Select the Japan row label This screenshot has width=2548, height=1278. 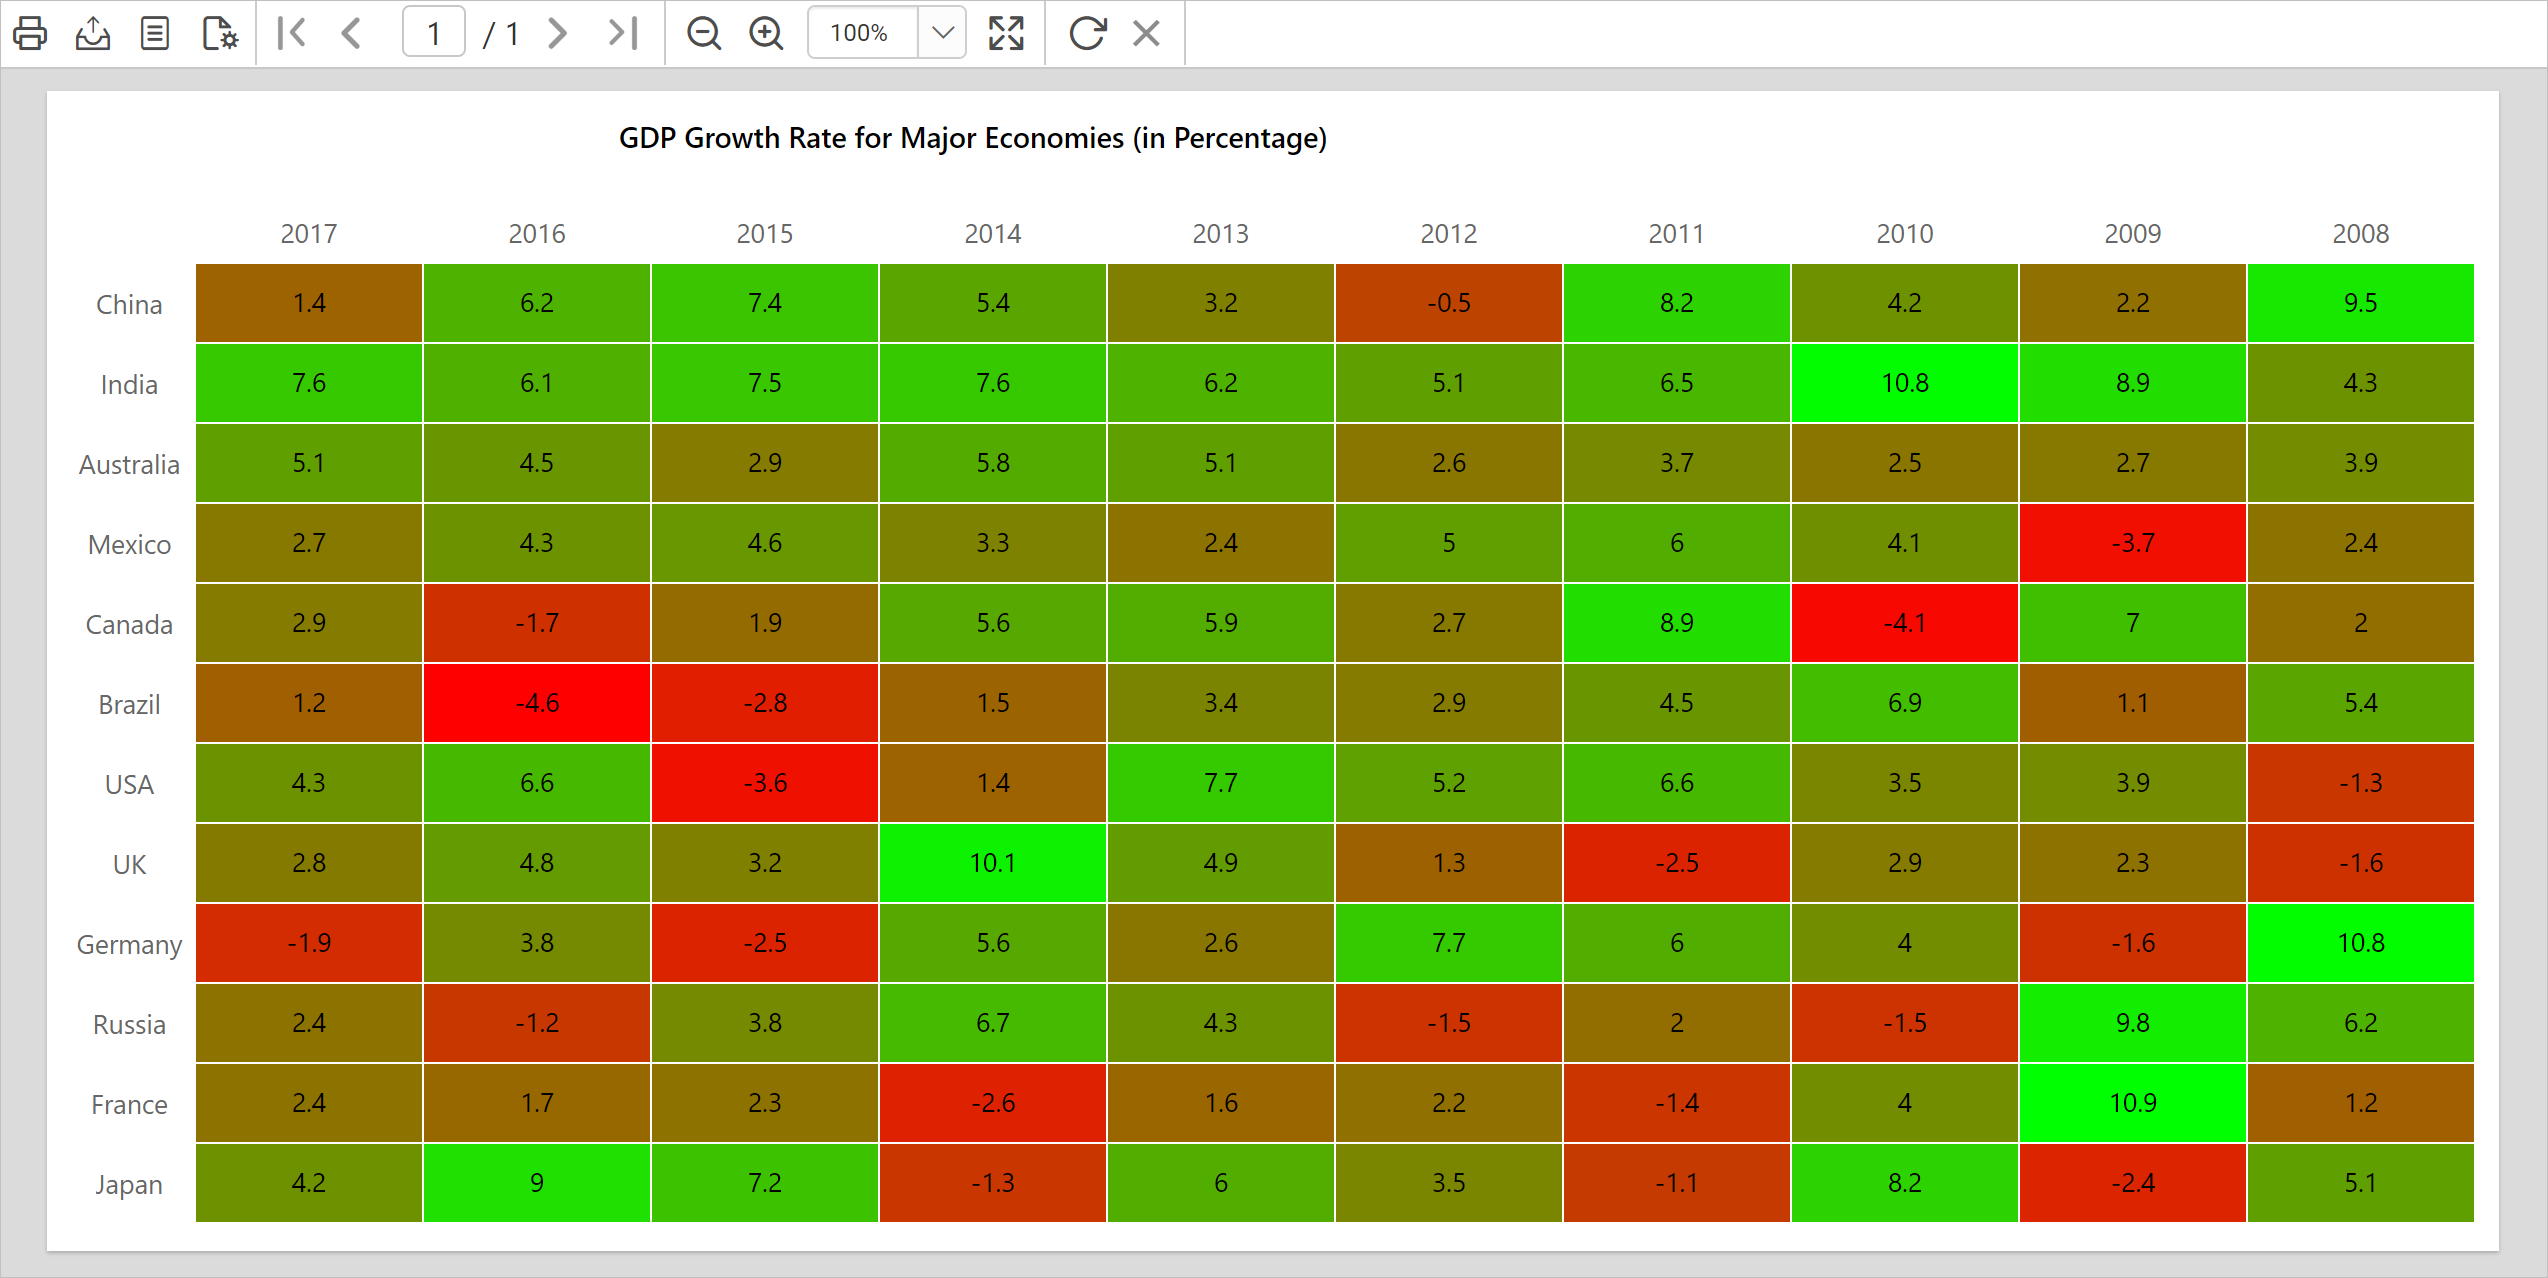(128, 1184)
